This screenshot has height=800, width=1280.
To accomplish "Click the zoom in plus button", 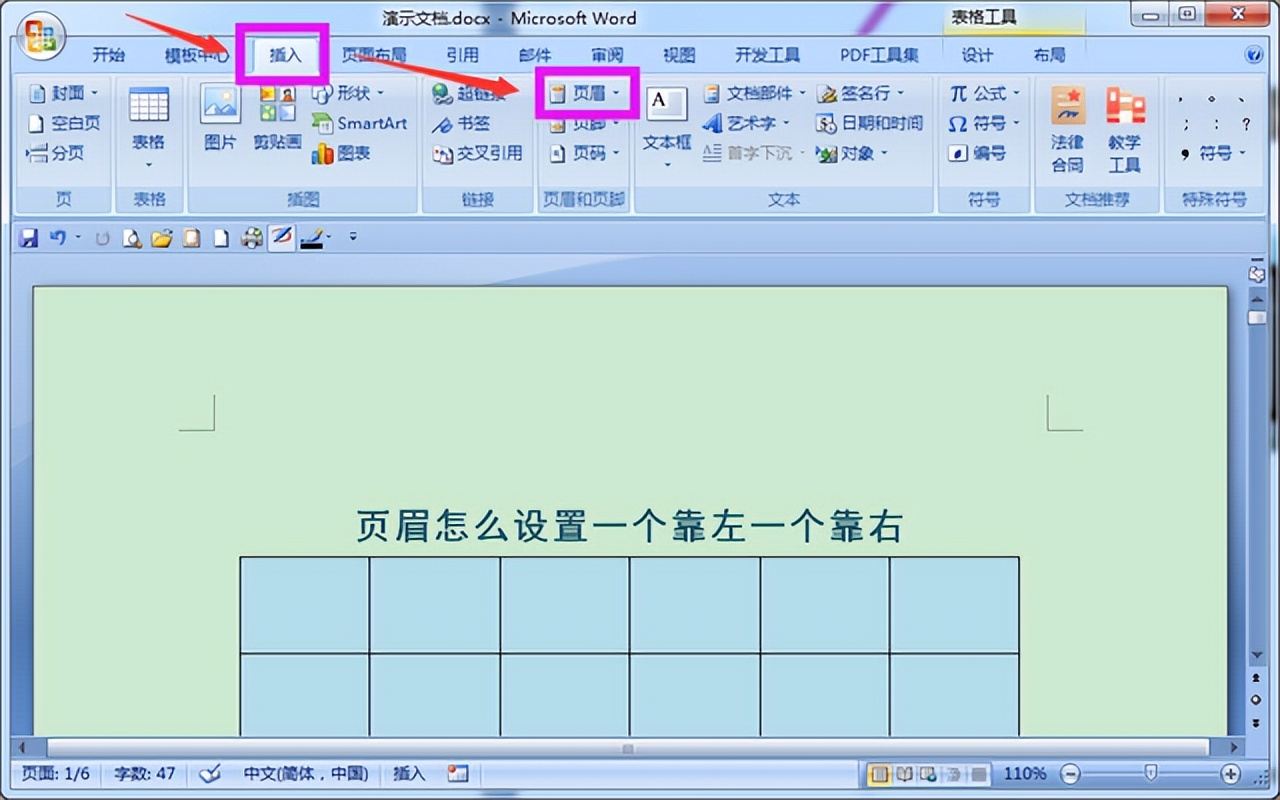I will click(x=1230, y=774).
